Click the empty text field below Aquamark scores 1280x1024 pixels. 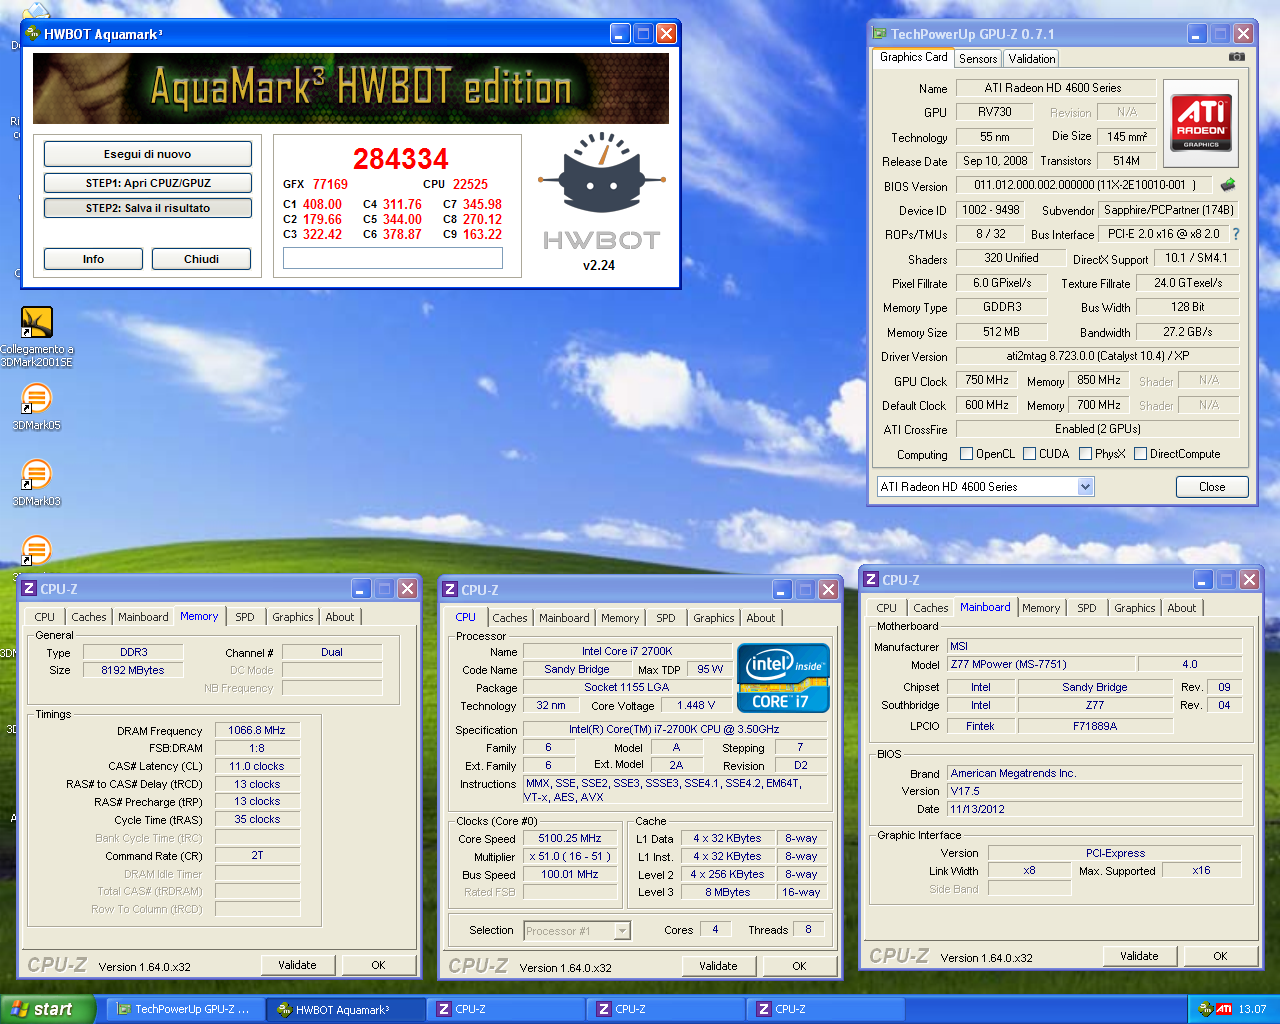click(x=393, y=258)
